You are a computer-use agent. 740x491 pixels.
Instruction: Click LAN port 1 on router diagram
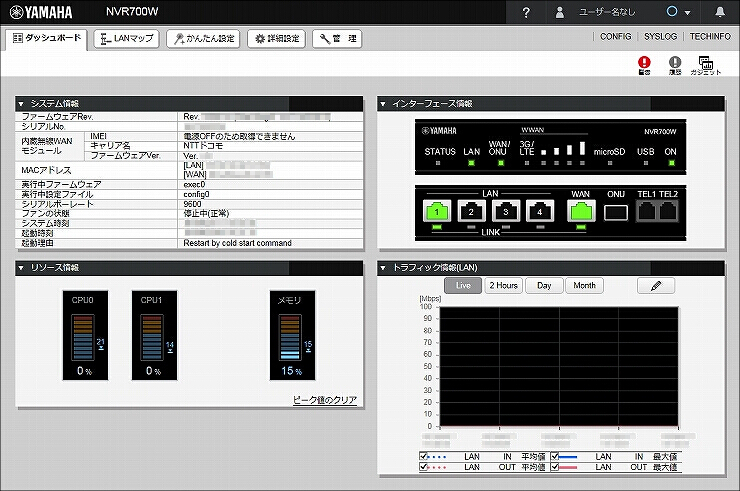click(437, 211)
